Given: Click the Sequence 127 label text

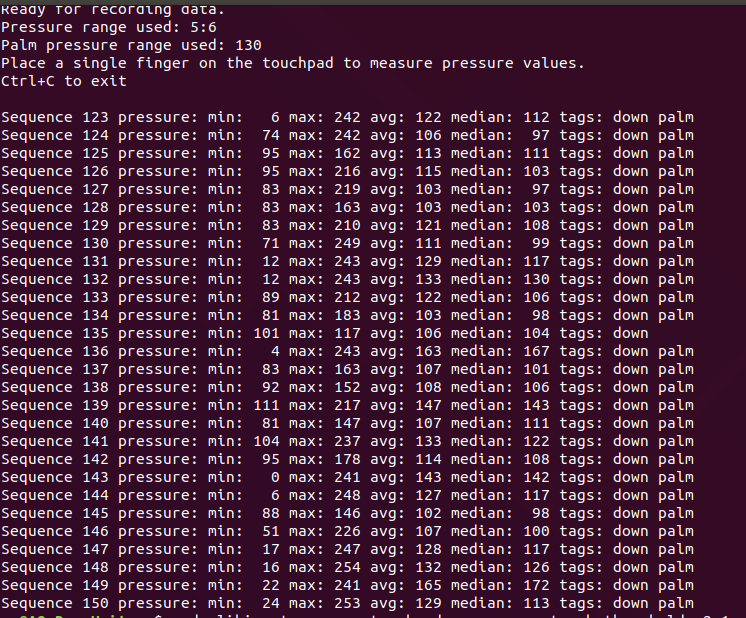Looking at the screenshot, I should pos(55,189).
